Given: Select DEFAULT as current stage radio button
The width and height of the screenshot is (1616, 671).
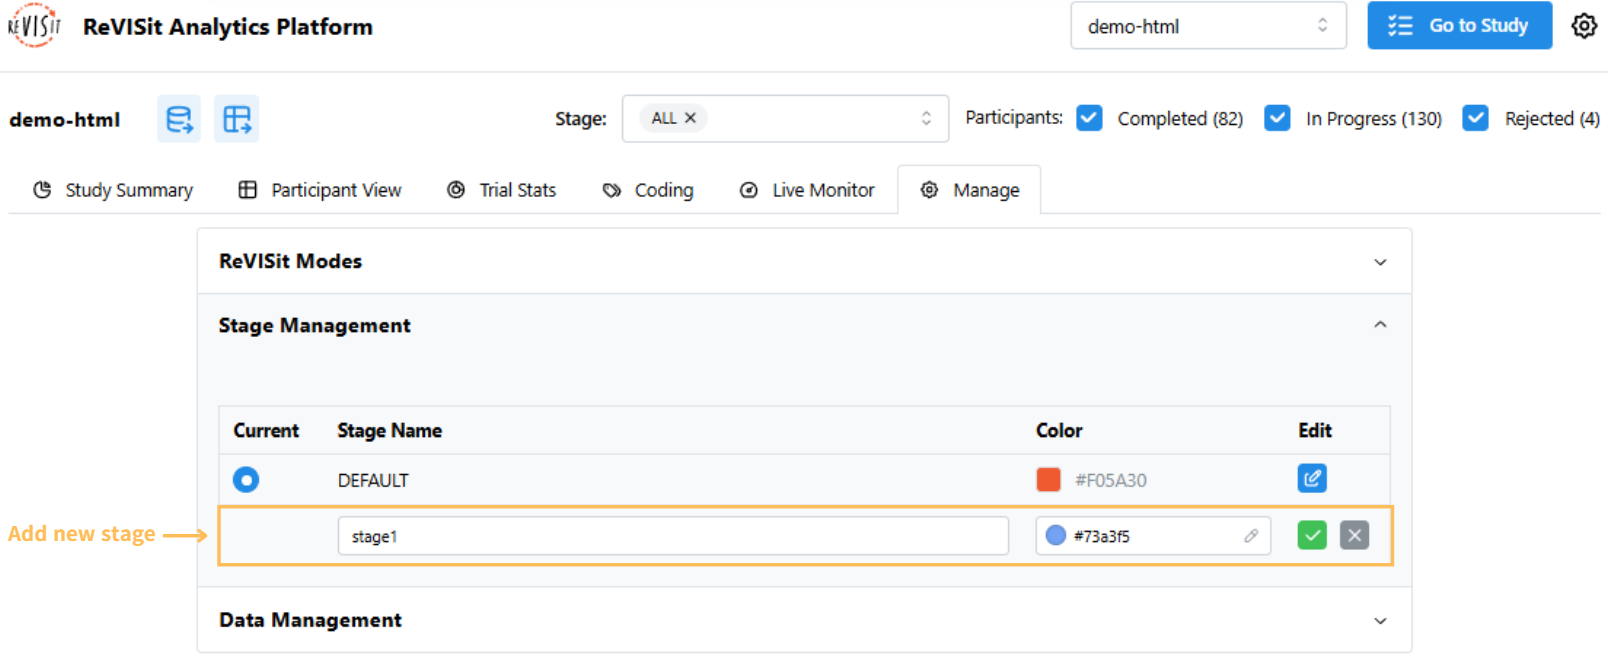Looking at the screenshot, I should pyautogui.click(x=247, y=482).
